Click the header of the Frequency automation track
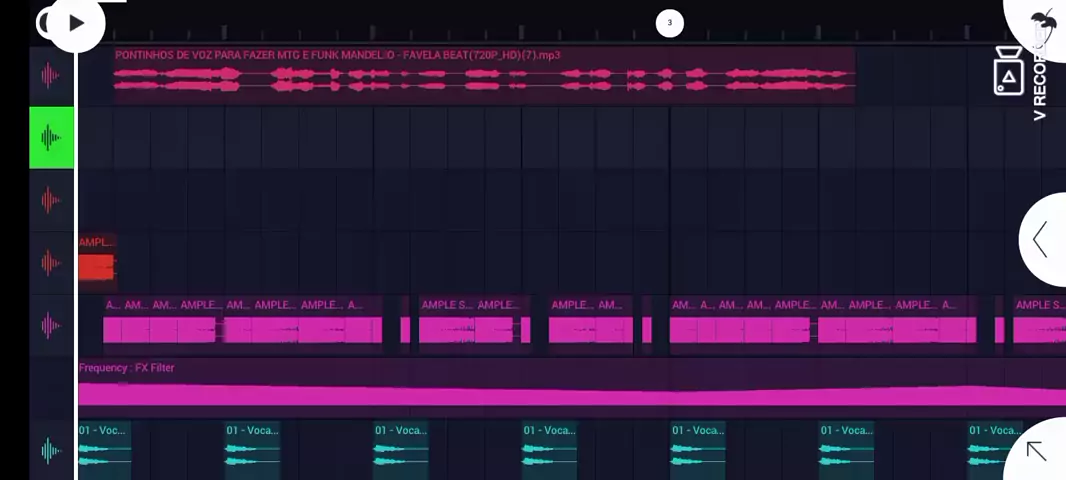Image resolution: width=1066 pixels, height=480 pixels. point(51,388)
